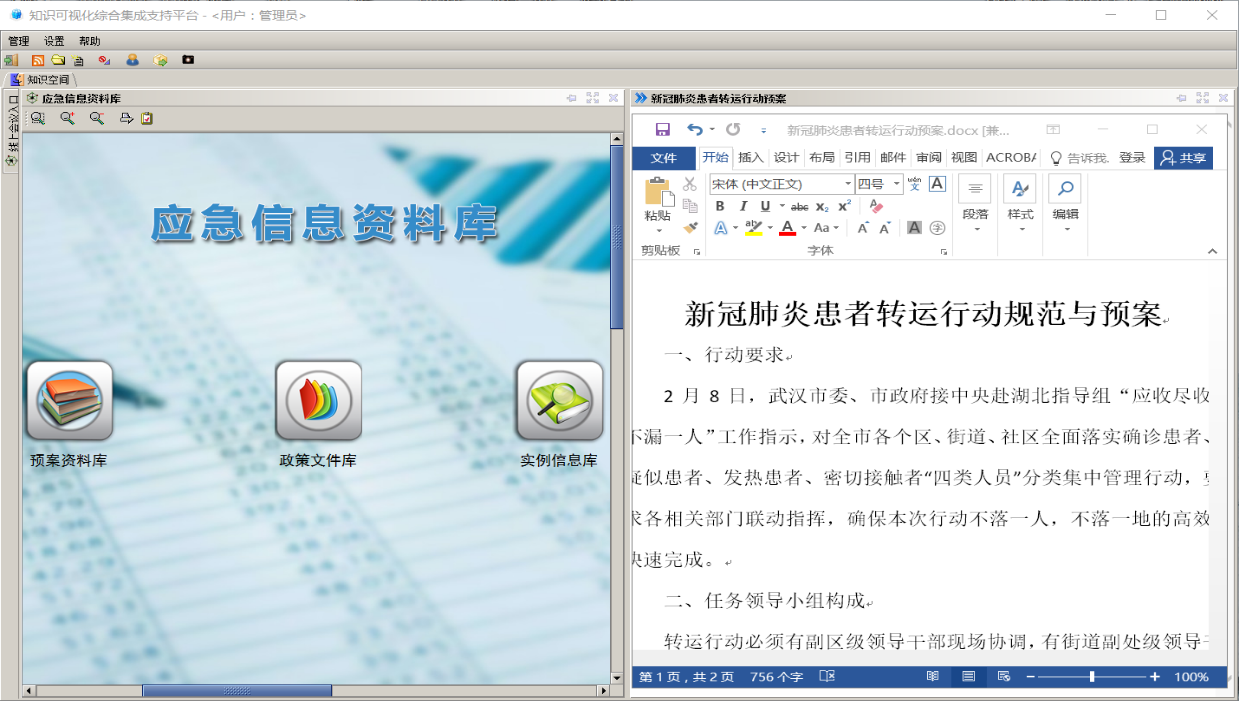Click the zoom in magnifier icon
Screen dimensions: 1239x701
(x=67, y=118)
